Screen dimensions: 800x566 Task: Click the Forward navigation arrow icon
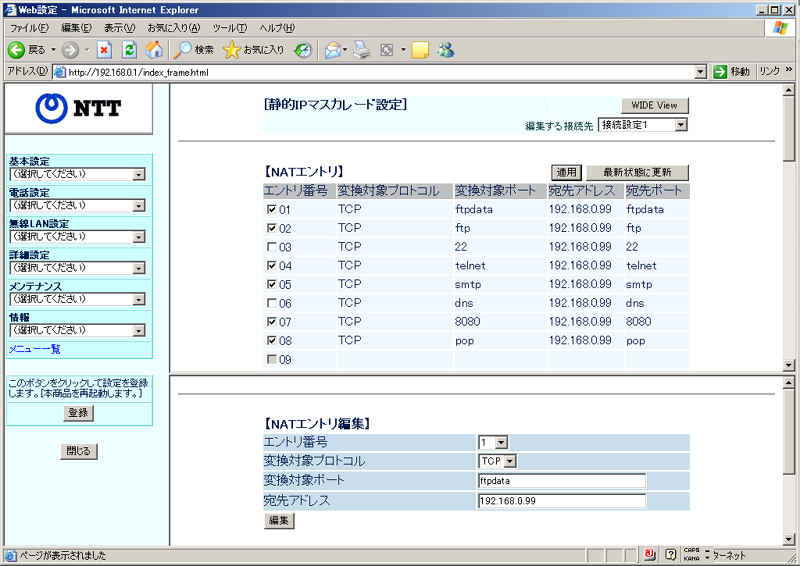(70, 50)
